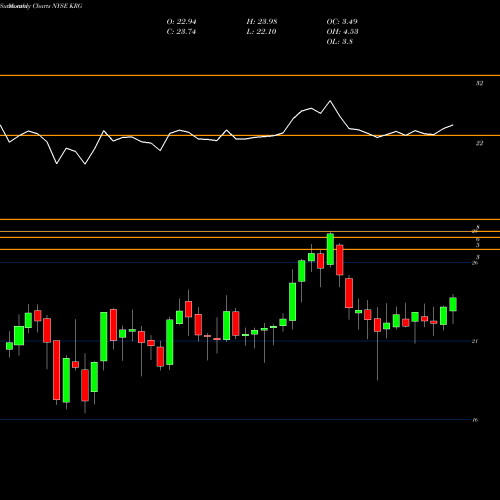This screenshot has height=500, width=500.
Task: Click the '16' price axis label
Action: pos(475,420)
